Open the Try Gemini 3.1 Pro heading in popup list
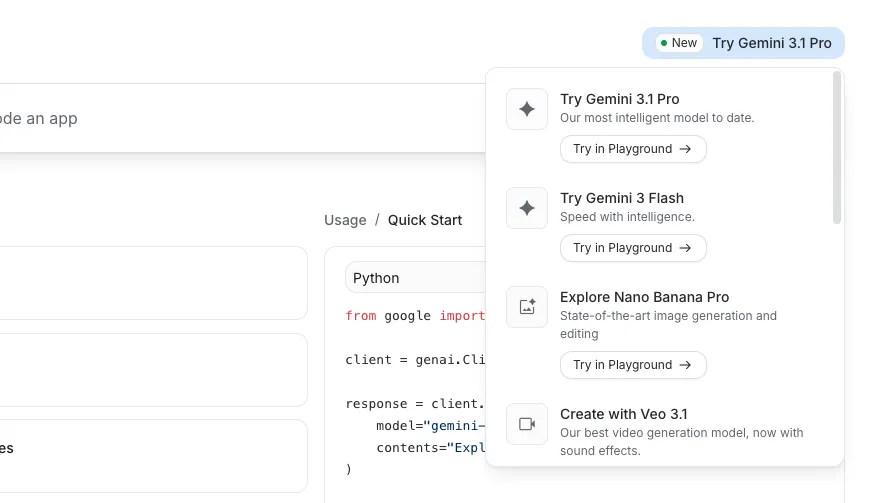This screenshot has width=875, height=503. point(619,99)
